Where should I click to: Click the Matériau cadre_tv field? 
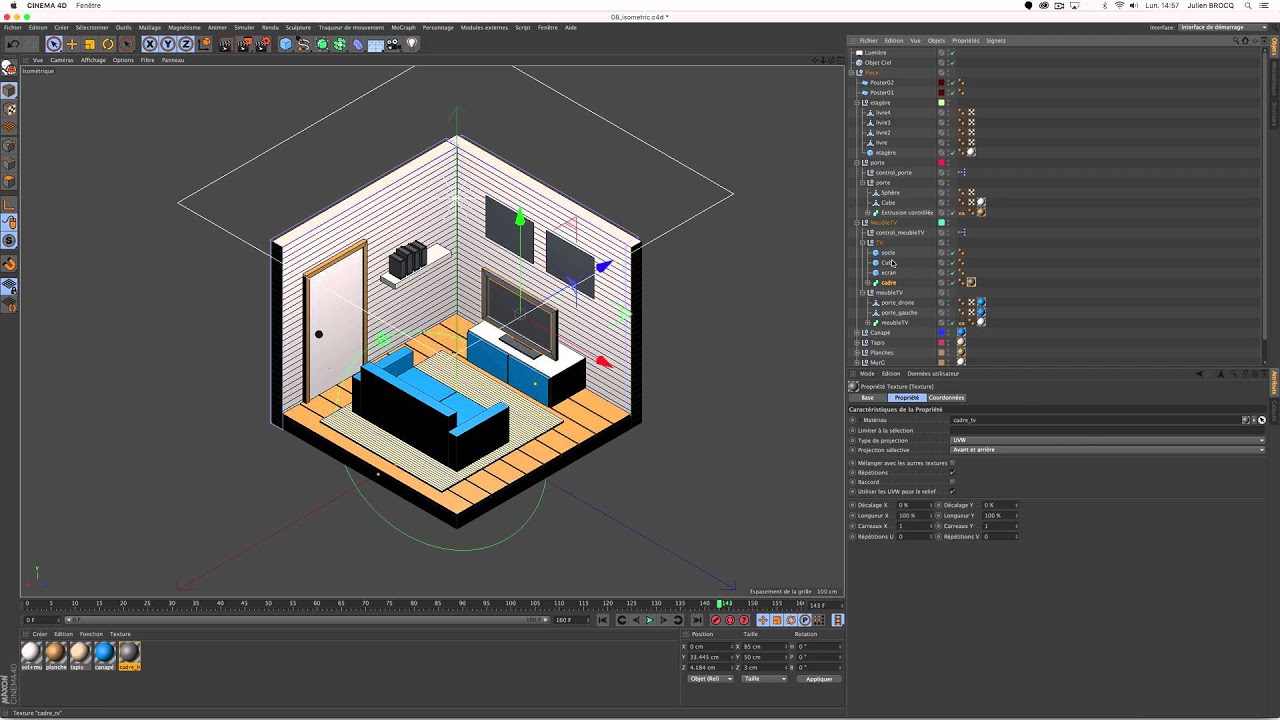(x=1095, y=420)
